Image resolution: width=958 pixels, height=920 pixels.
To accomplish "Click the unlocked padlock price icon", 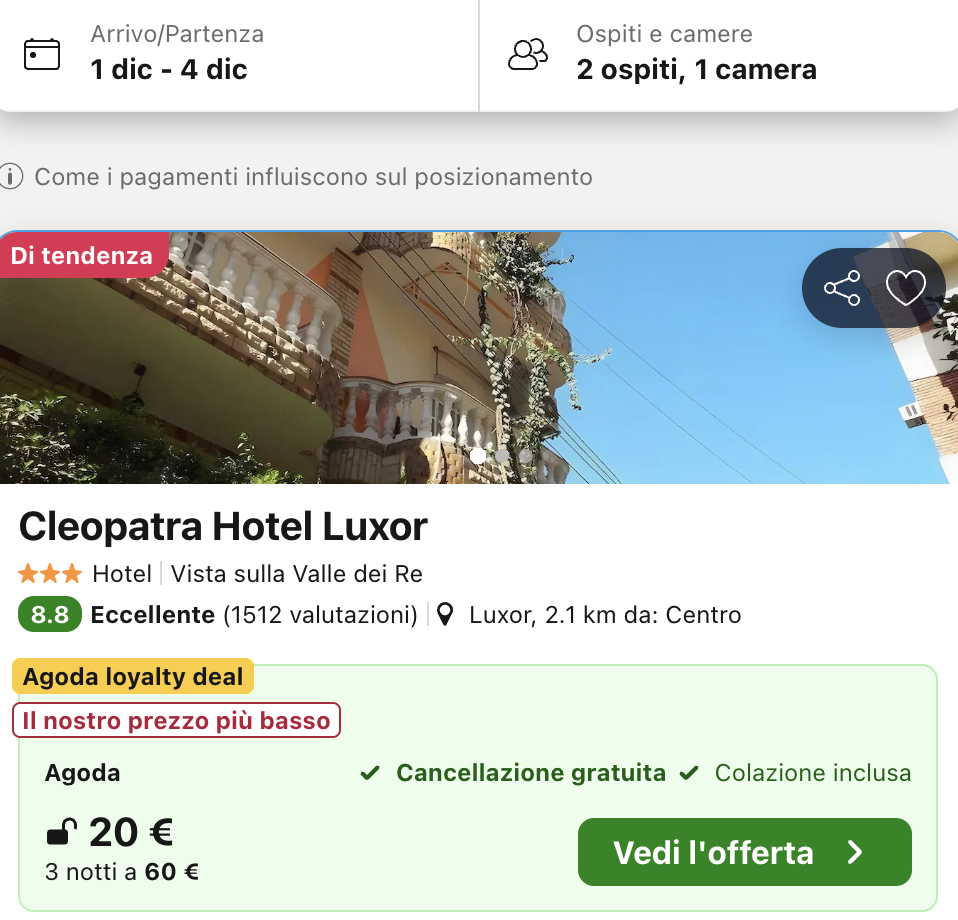I will point(62,832).
